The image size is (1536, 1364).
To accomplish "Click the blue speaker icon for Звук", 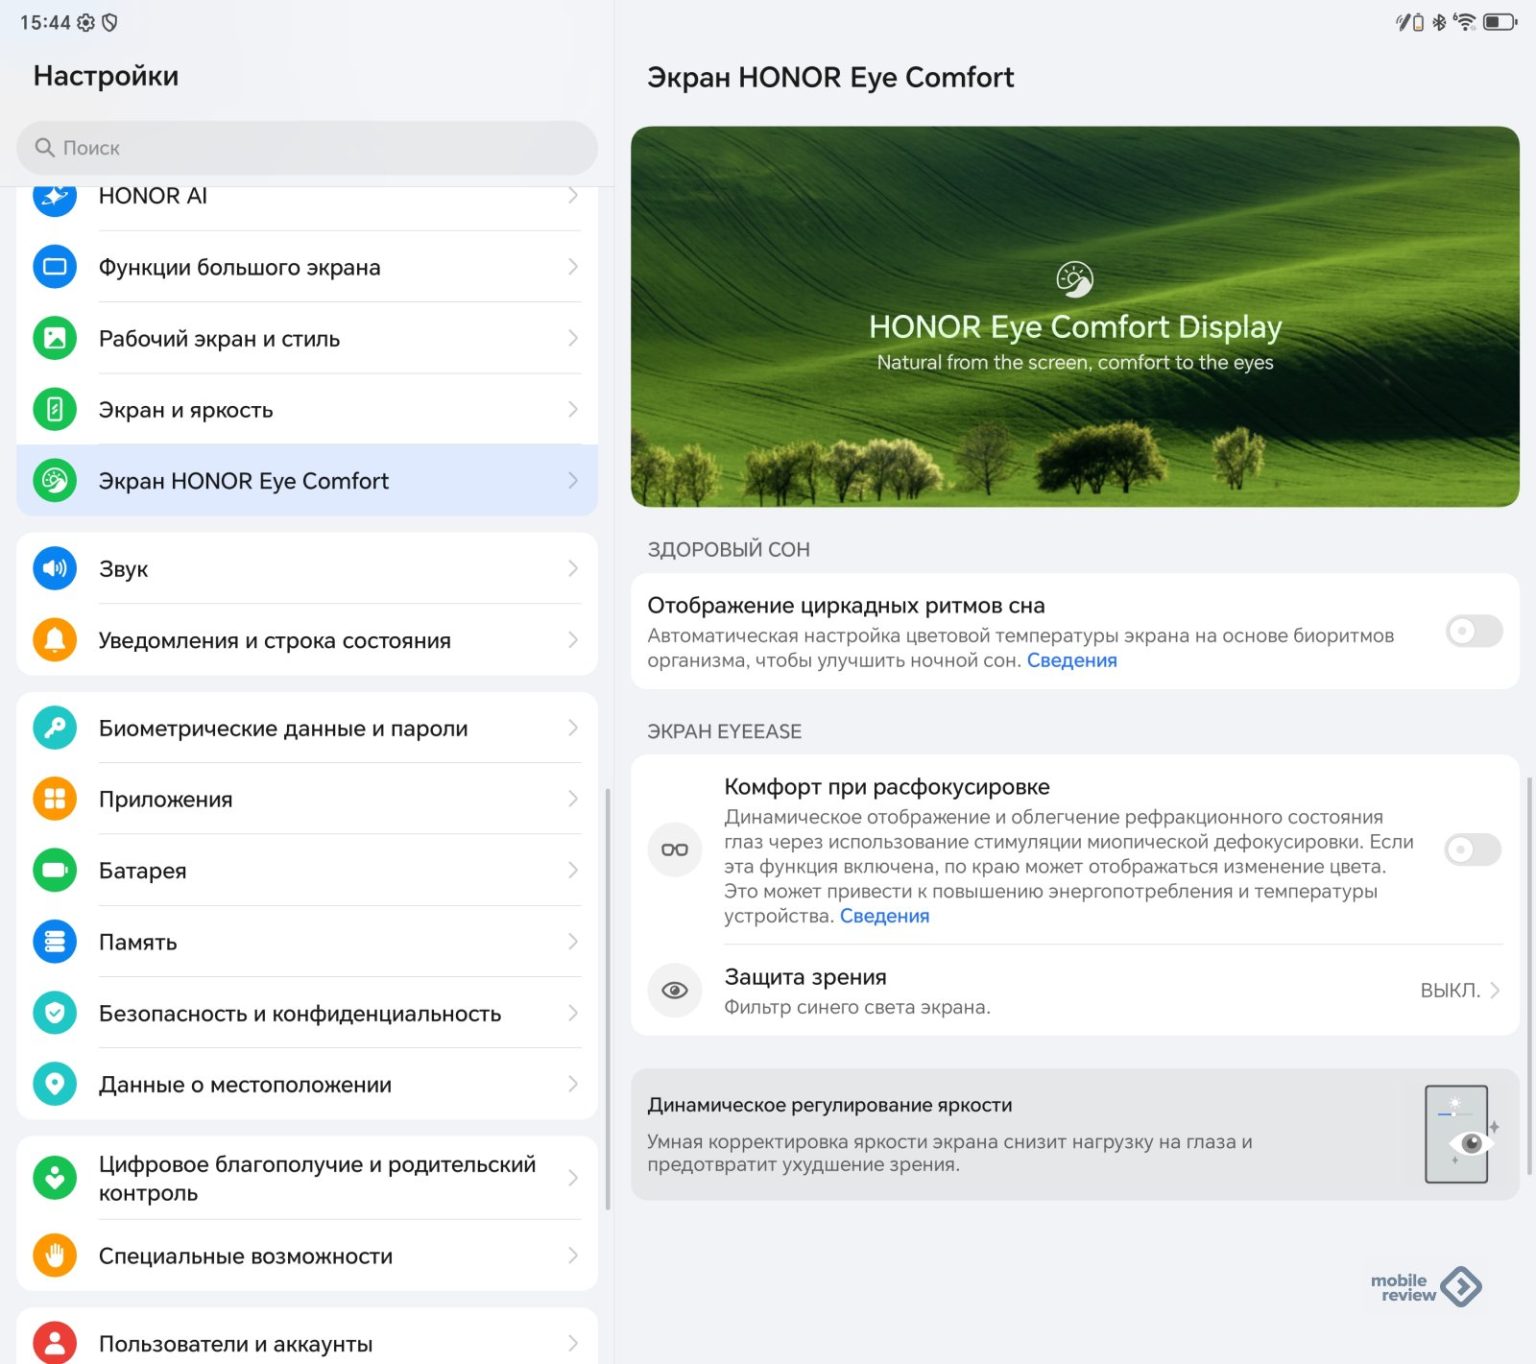I will 55,569.
